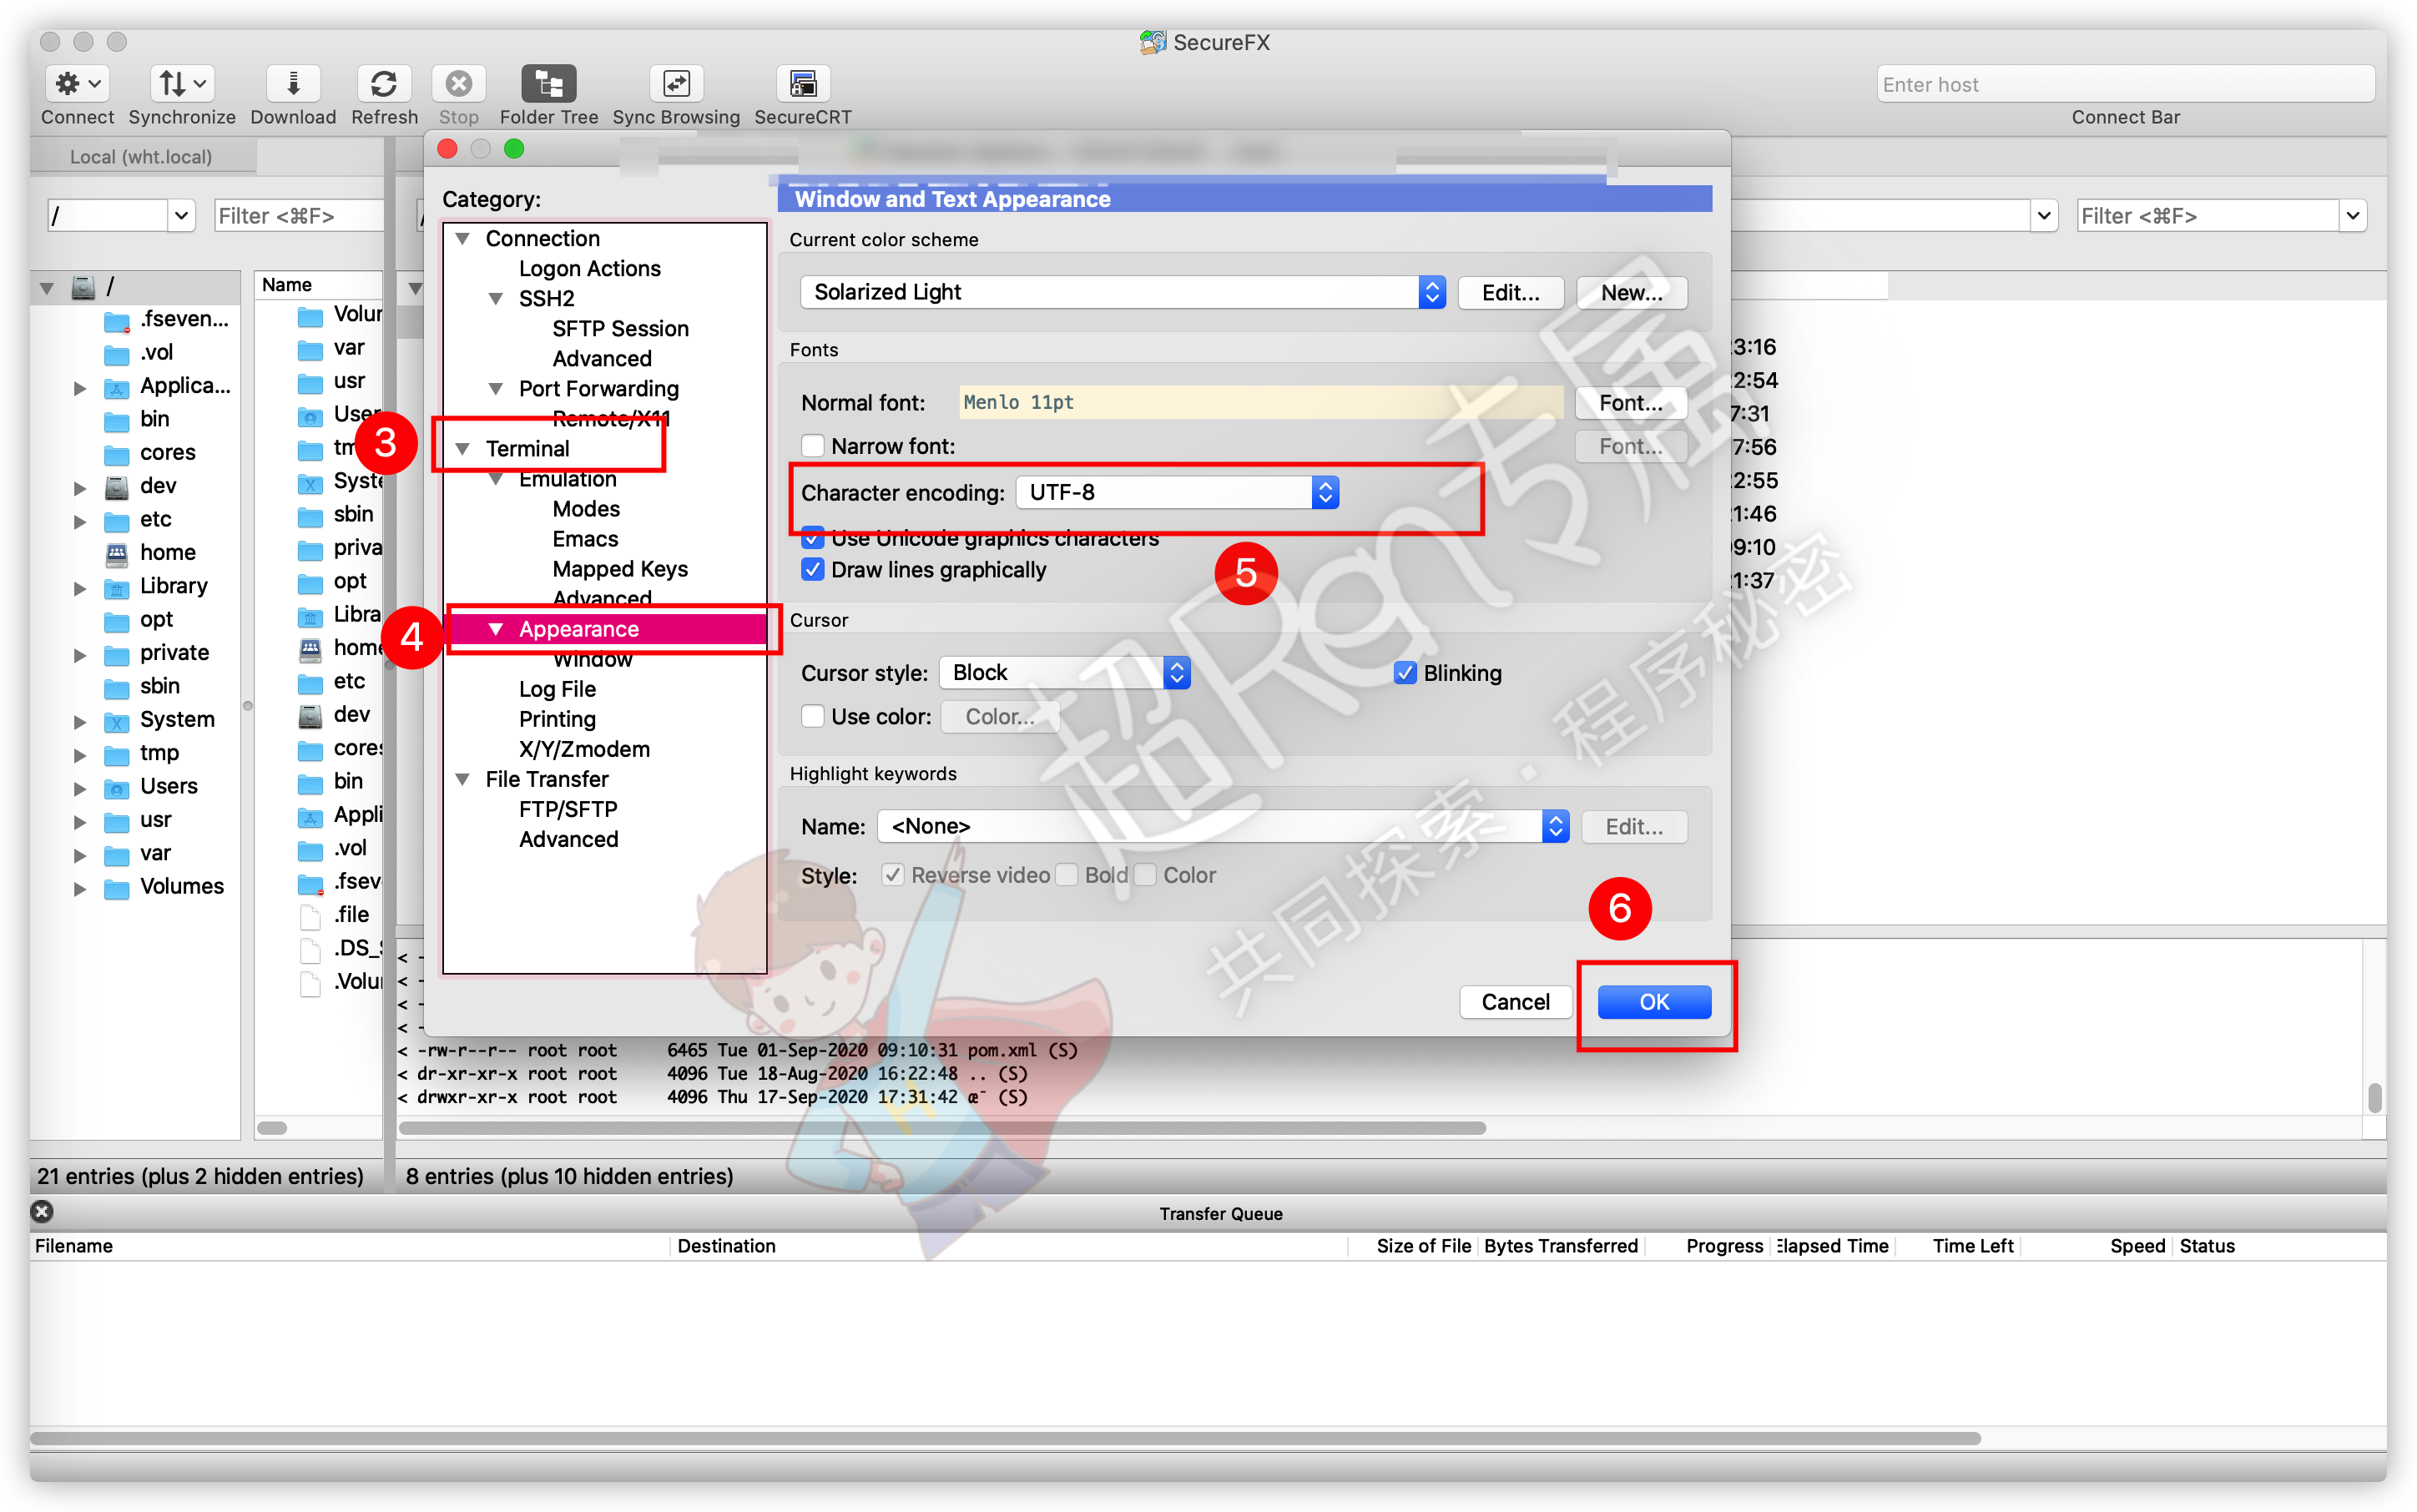Close the Transfer Queue panel
Screen dimensions: 2417x1512
pyautogui.click(x=42, y=1212)
